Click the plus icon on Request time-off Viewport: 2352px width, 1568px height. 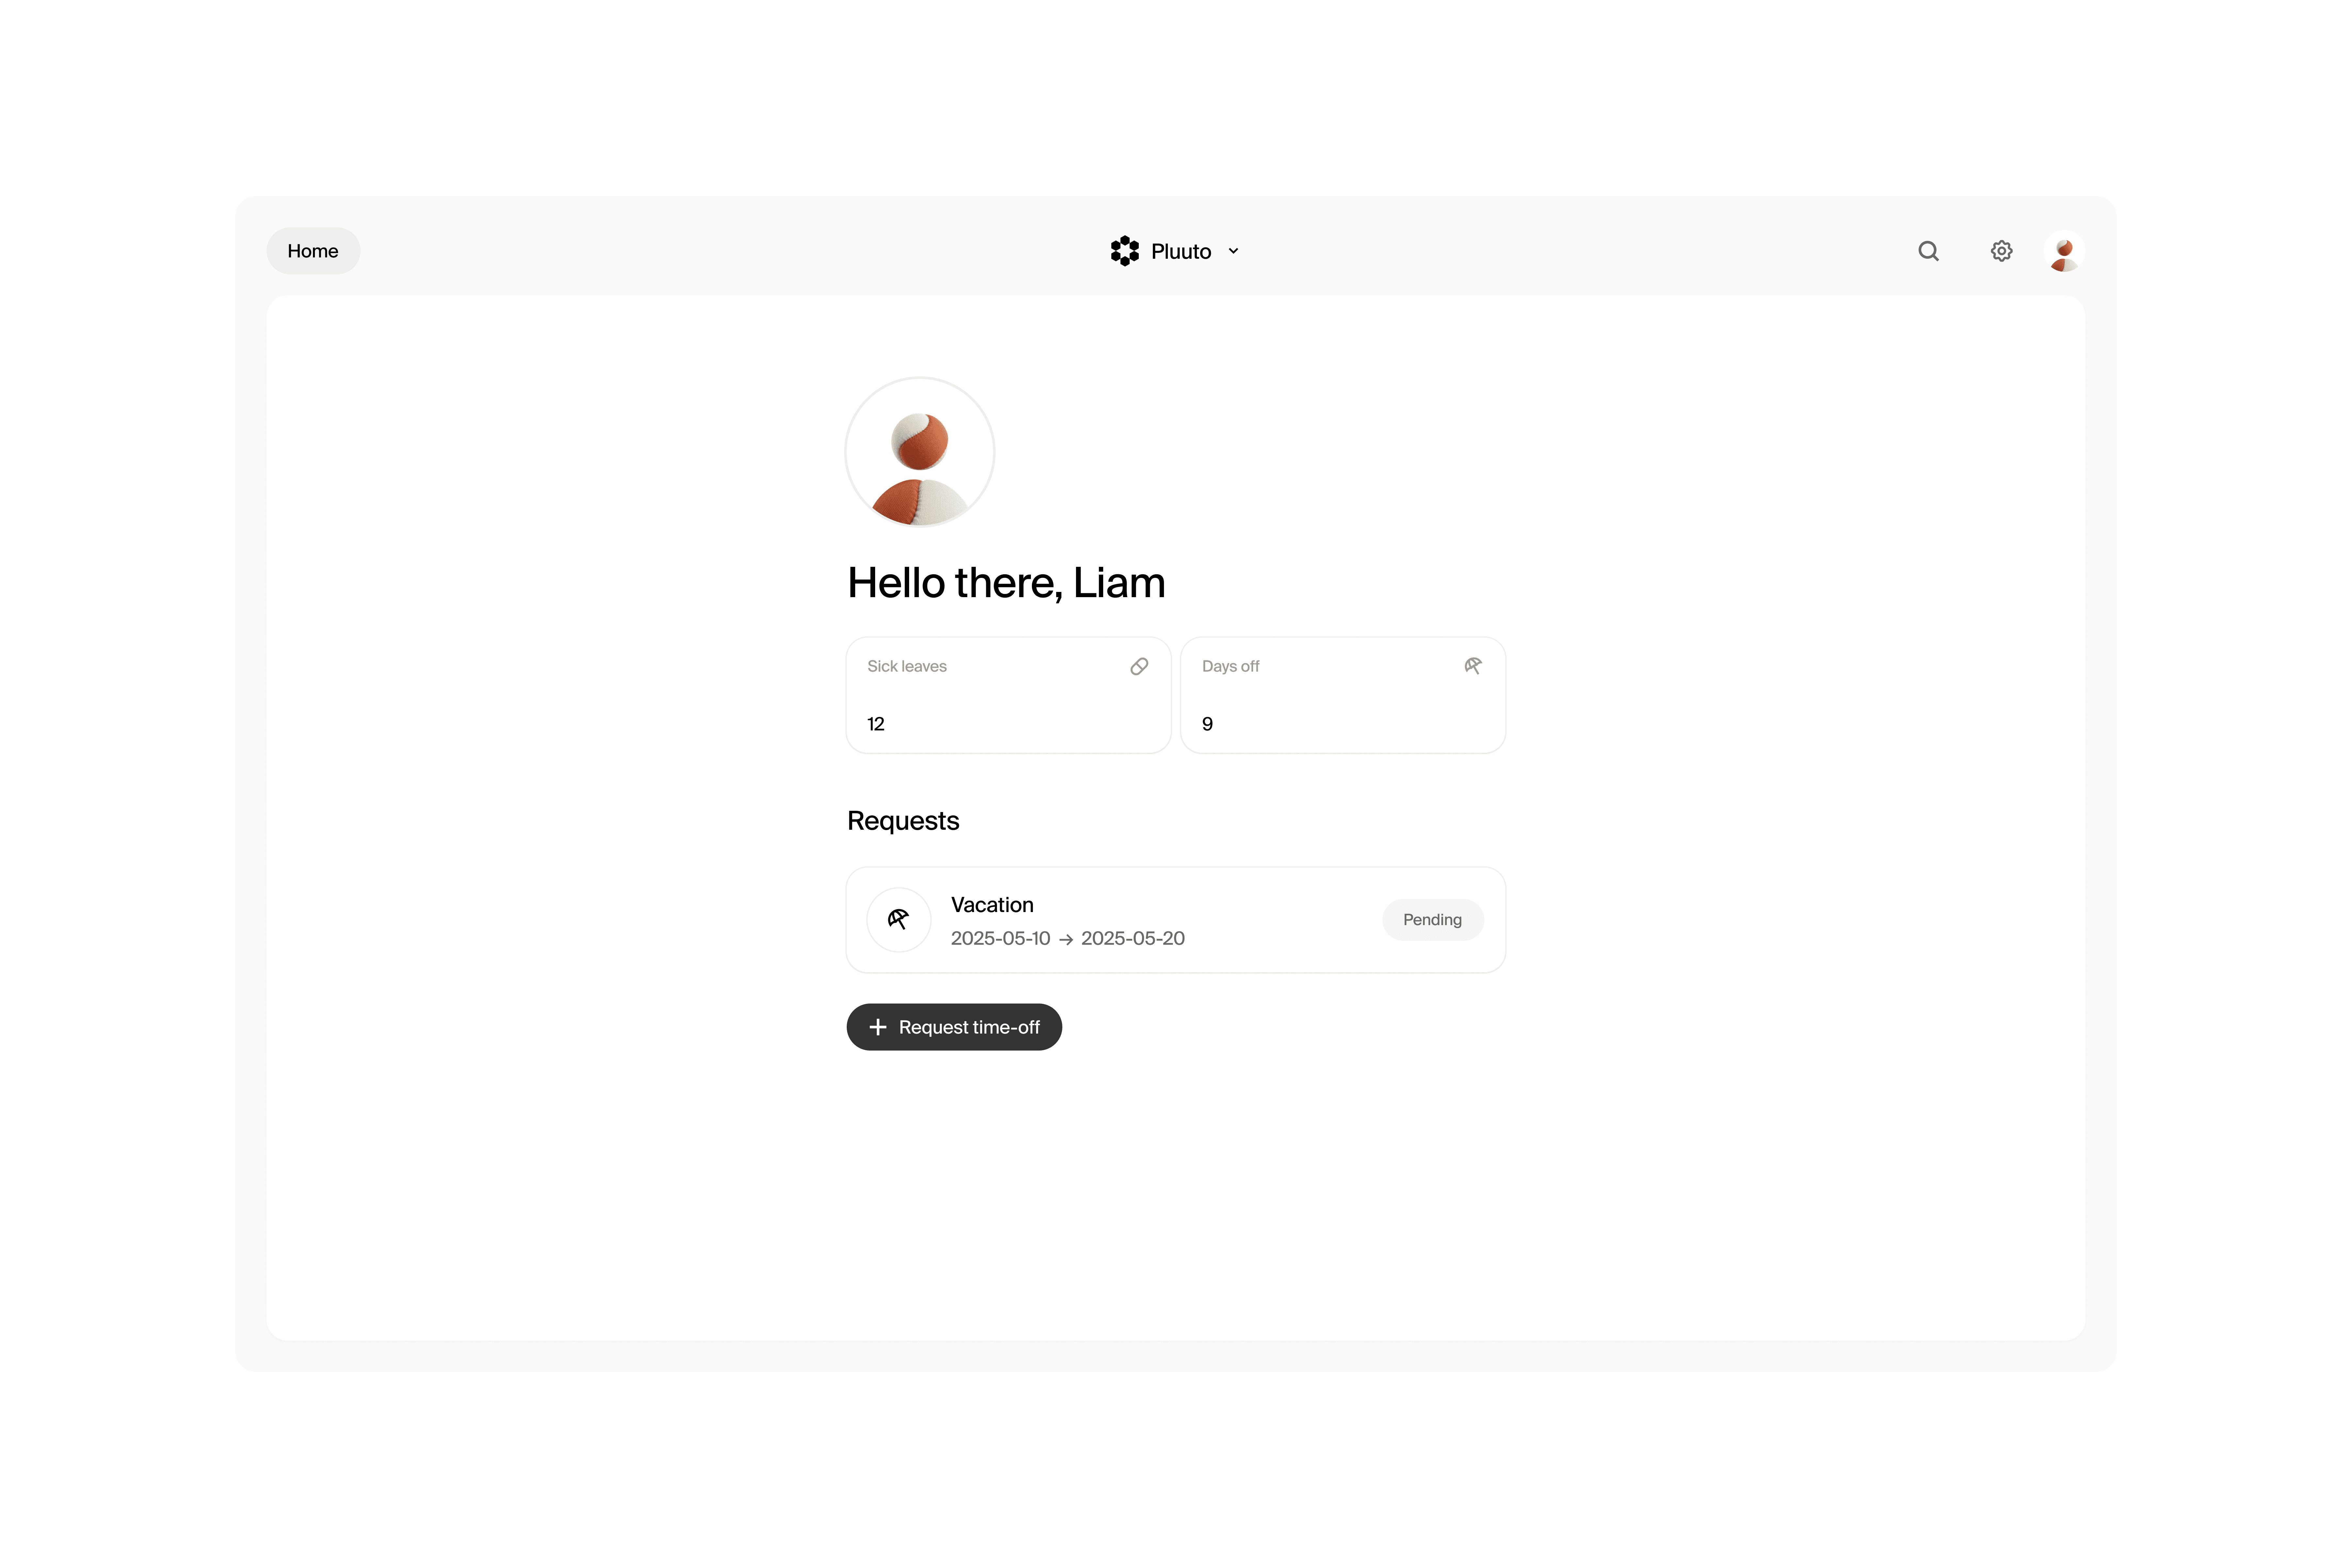click(878, 1027)
